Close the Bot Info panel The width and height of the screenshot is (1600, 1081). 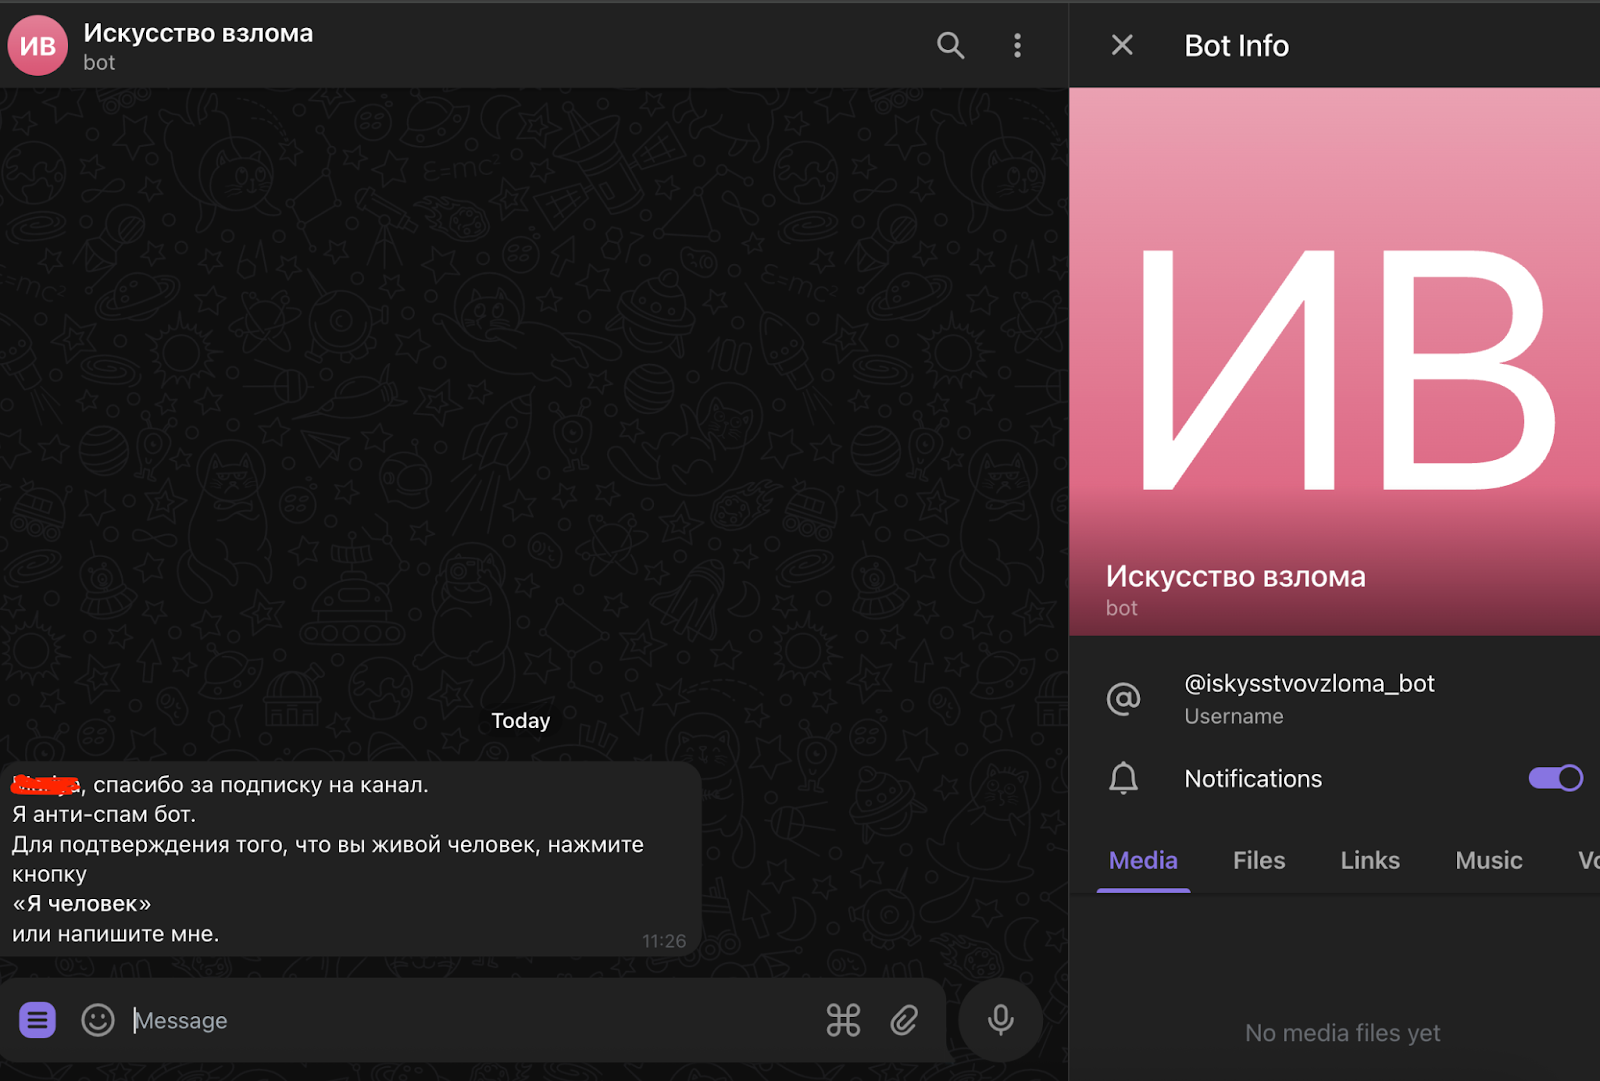coord(1122,45)
